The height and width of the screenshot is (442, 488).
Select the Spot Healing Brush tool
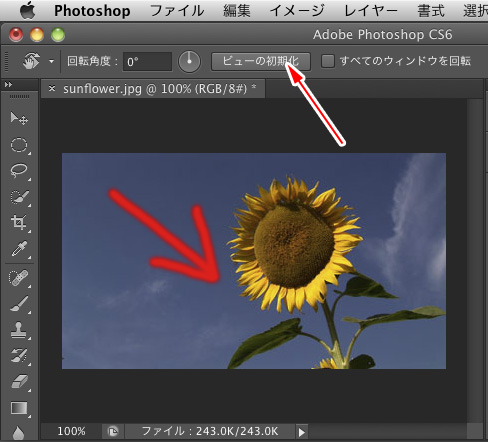coord(19,278)
